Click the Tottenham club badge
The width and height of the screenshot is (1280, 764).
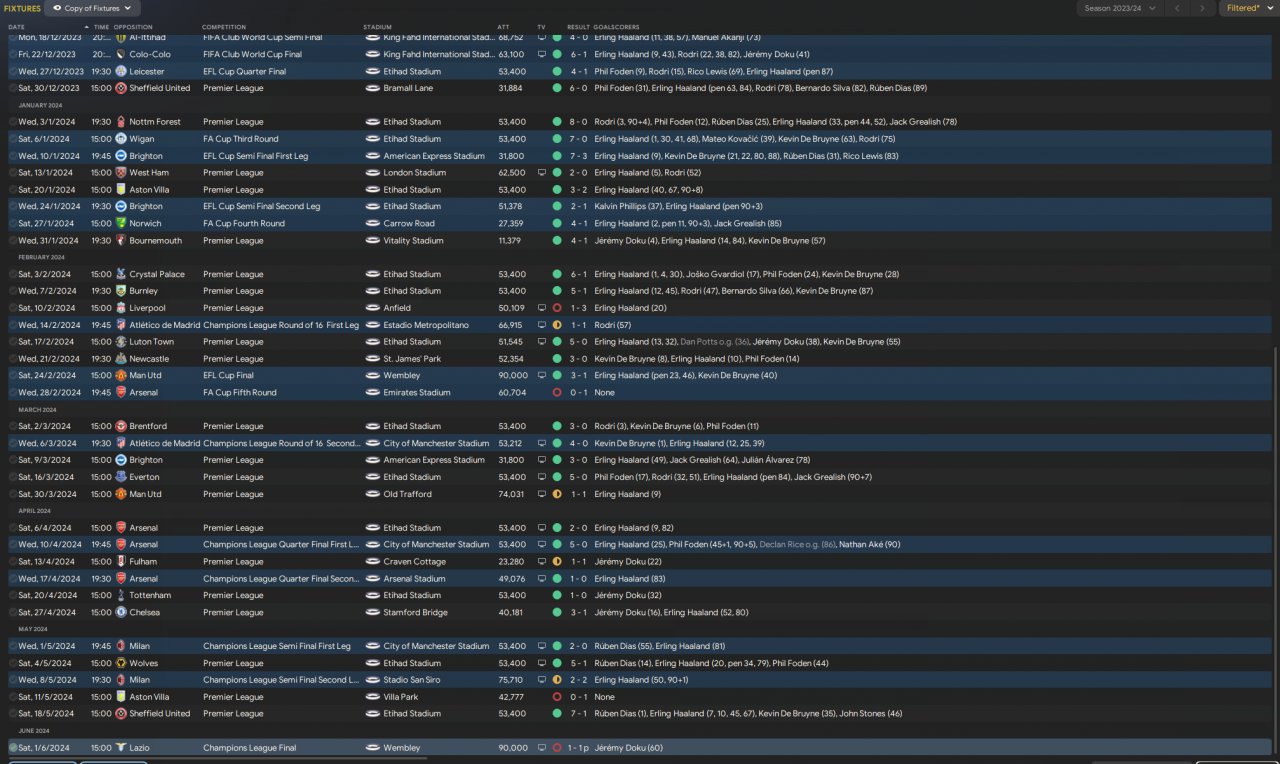pos(120,595)
